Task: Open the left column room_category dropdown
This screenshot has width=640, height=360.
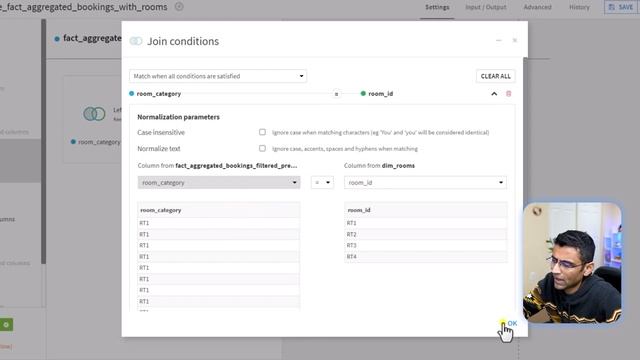Action: click(x=219, y=182)
